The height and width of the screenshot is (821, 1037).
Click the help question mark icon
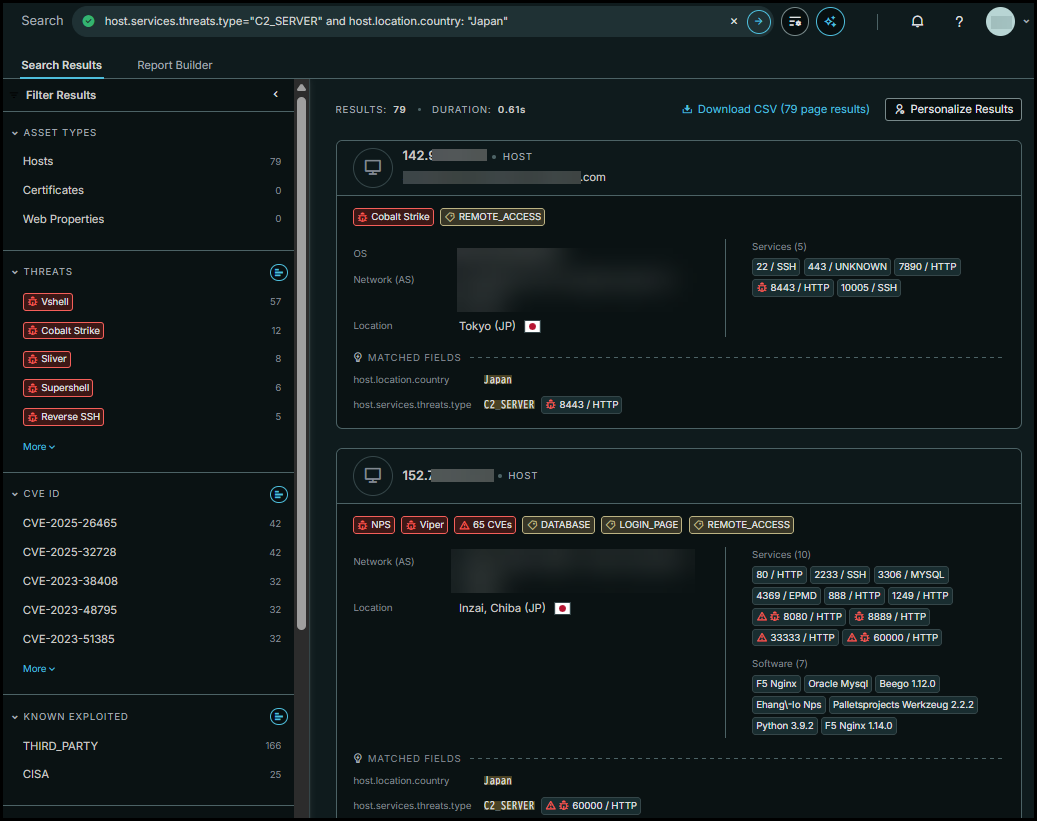click(959, 22)
